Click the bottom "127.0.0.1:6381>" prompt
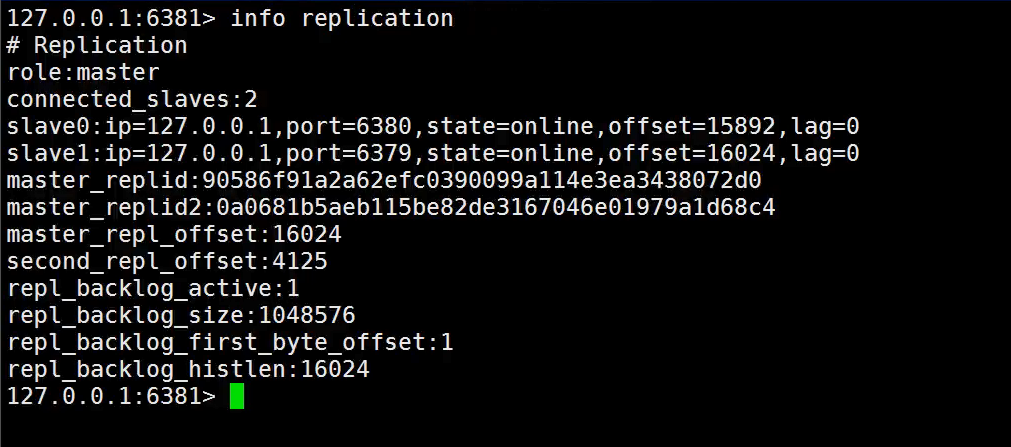This screenshot has height=447, width=1011. pos(111,397)
